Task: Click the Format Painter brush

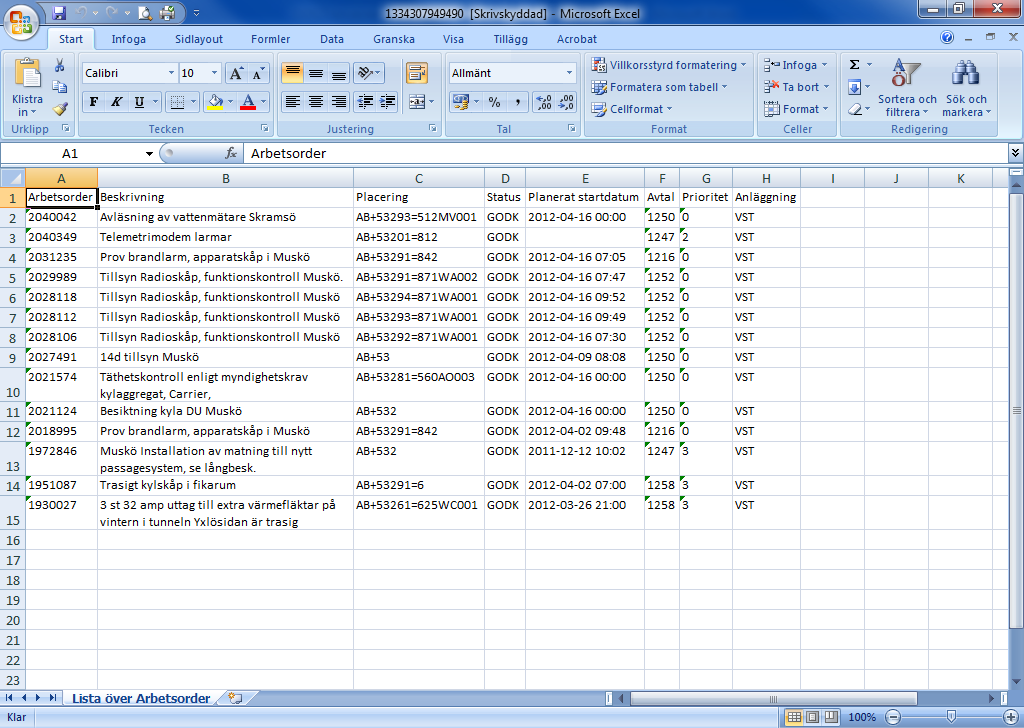Action: click(x=59, y=108)
